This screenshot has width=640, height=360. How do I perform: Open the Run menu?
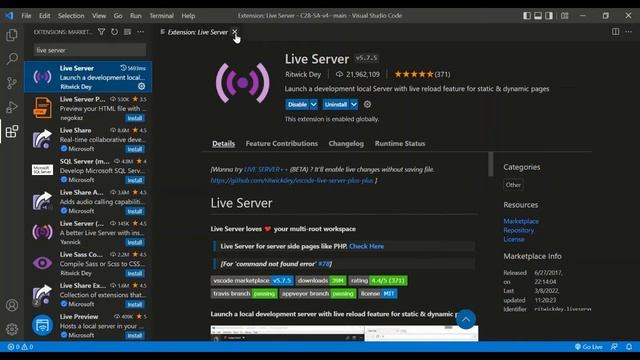pyautogui.click(x=136, y=16)
